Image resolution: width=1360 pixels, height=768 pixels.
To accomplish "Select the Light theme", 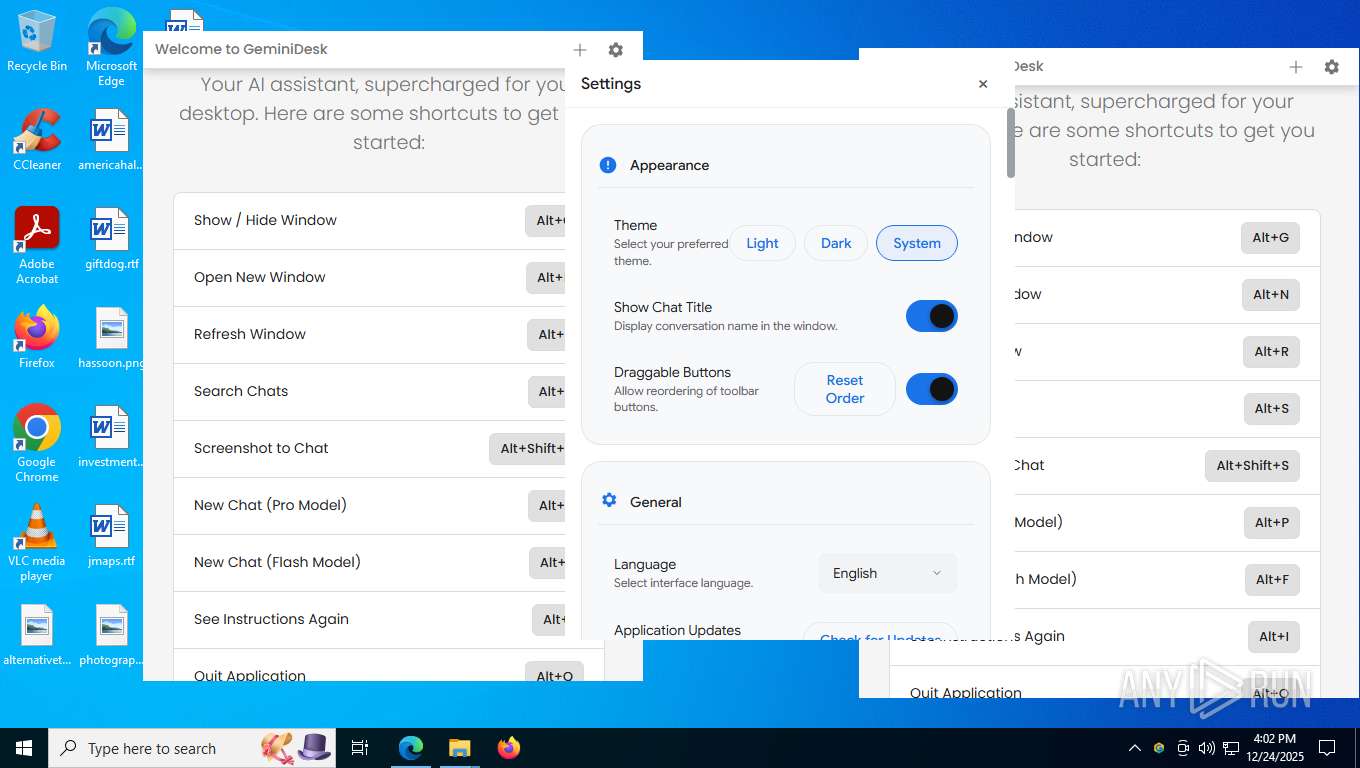I will pyautogui.click(x=762, y=243).
